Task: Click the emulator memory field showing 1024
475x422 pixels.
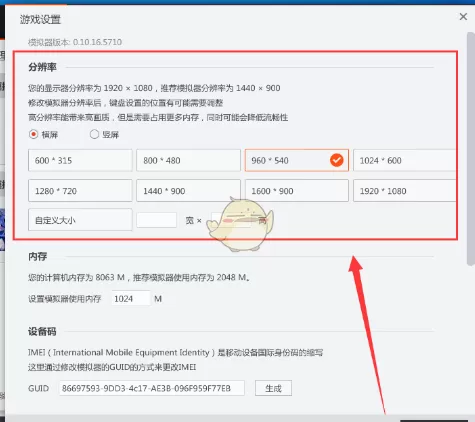Action: tap(131, 298)
